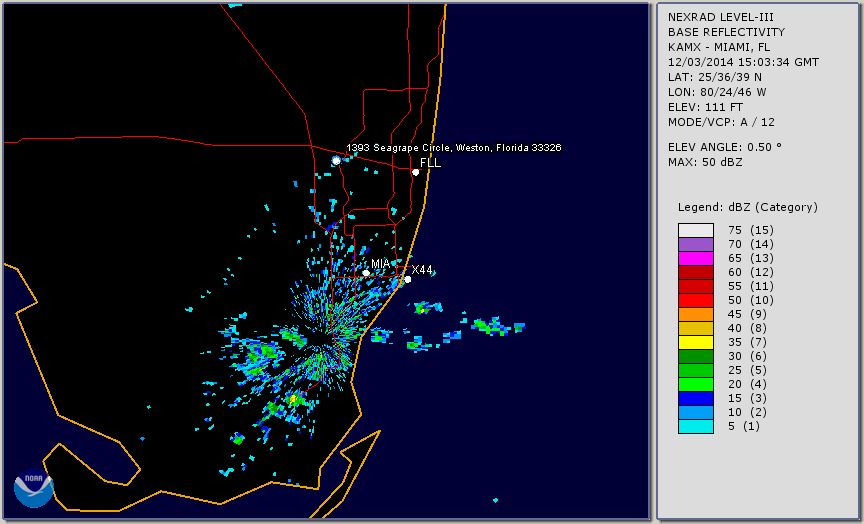This screenshot has width=864, height=524.
Task: Click the '5 (1)' legend value
Action: coord(743,426)
